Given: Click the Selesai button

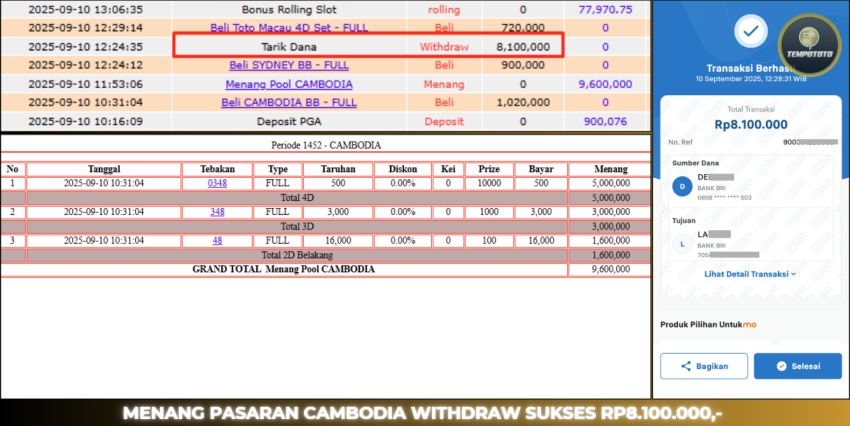Looking at the screenshot, I should 797,366.
